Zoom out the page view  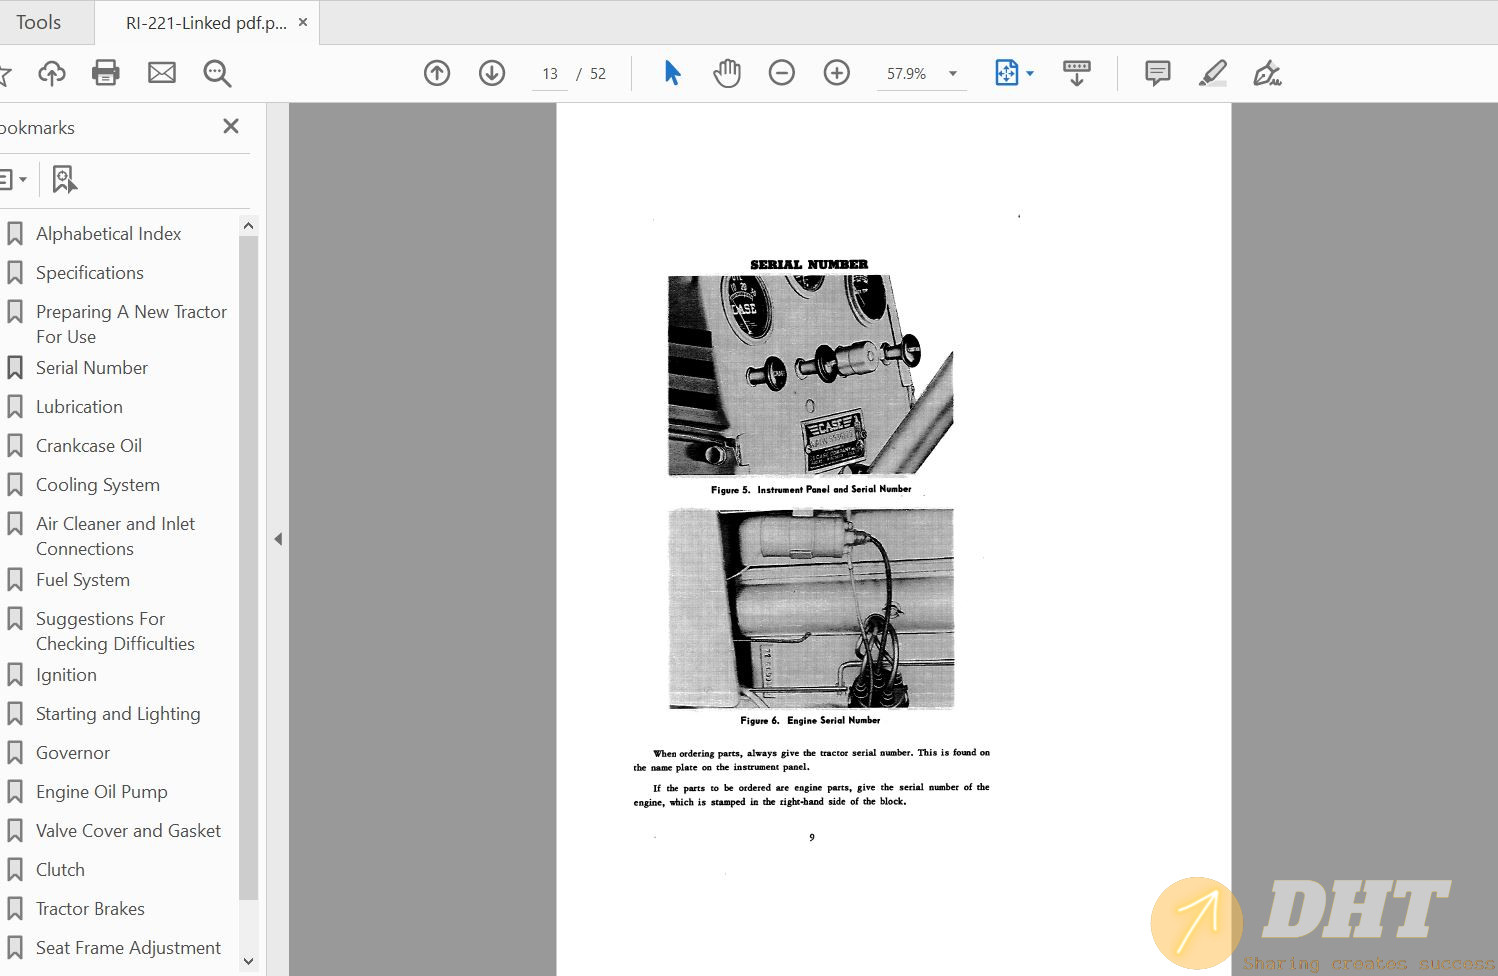coord(782,73)
